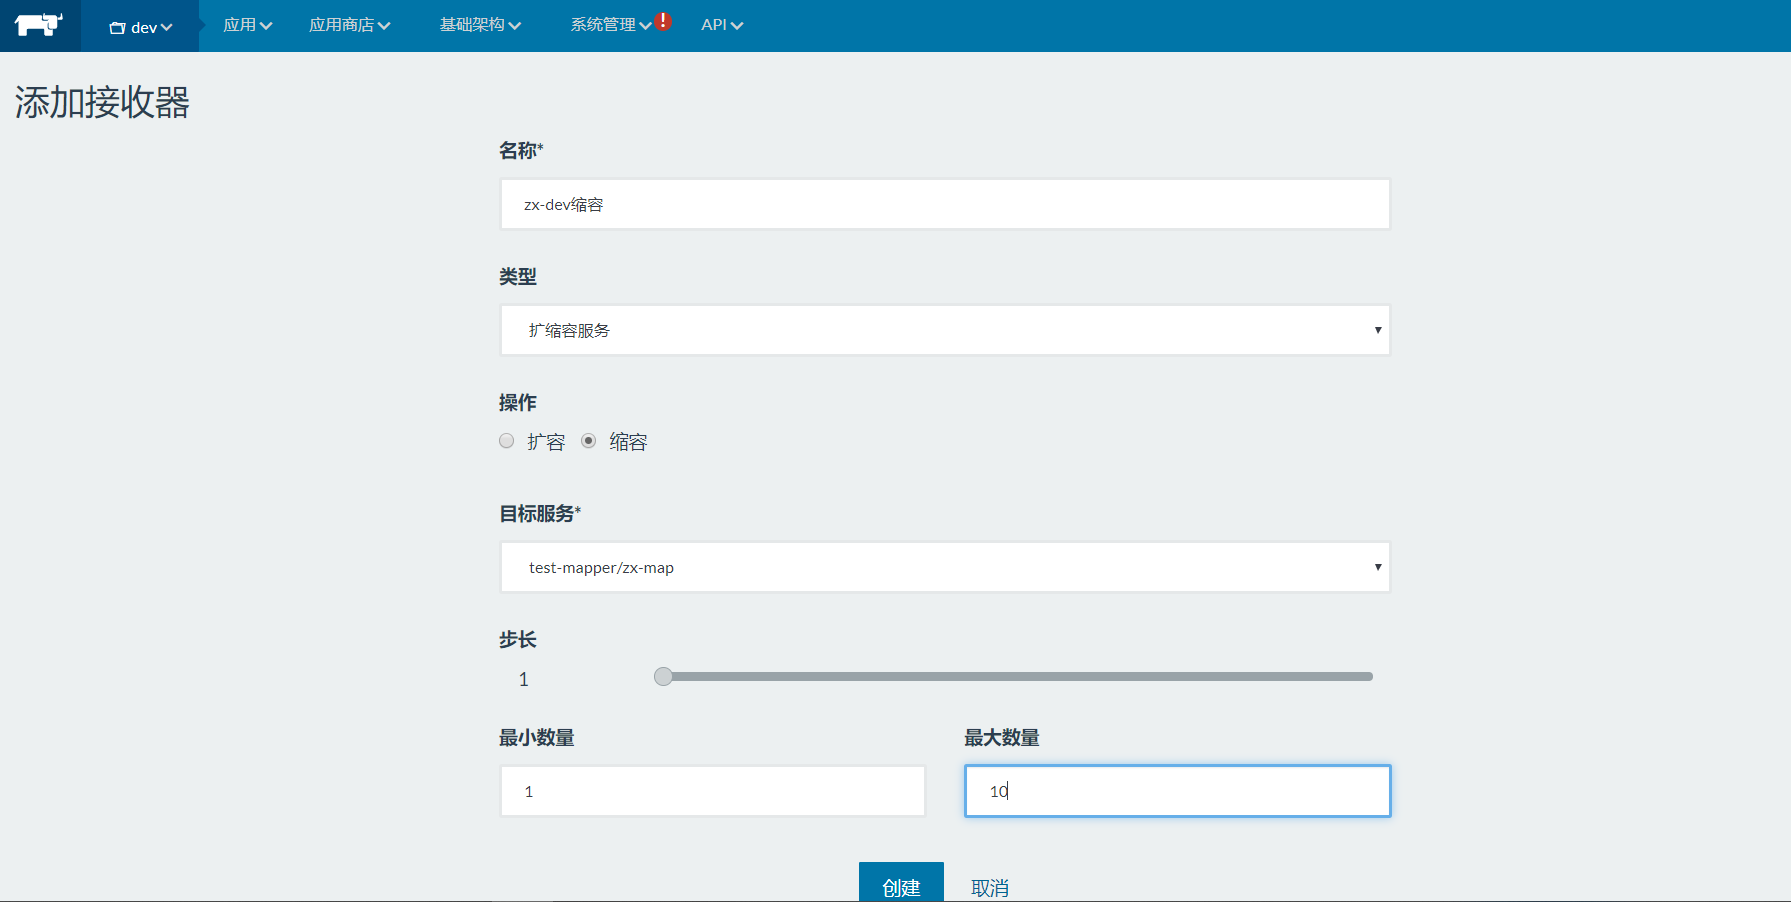Open the dev environment switcher

141,27
